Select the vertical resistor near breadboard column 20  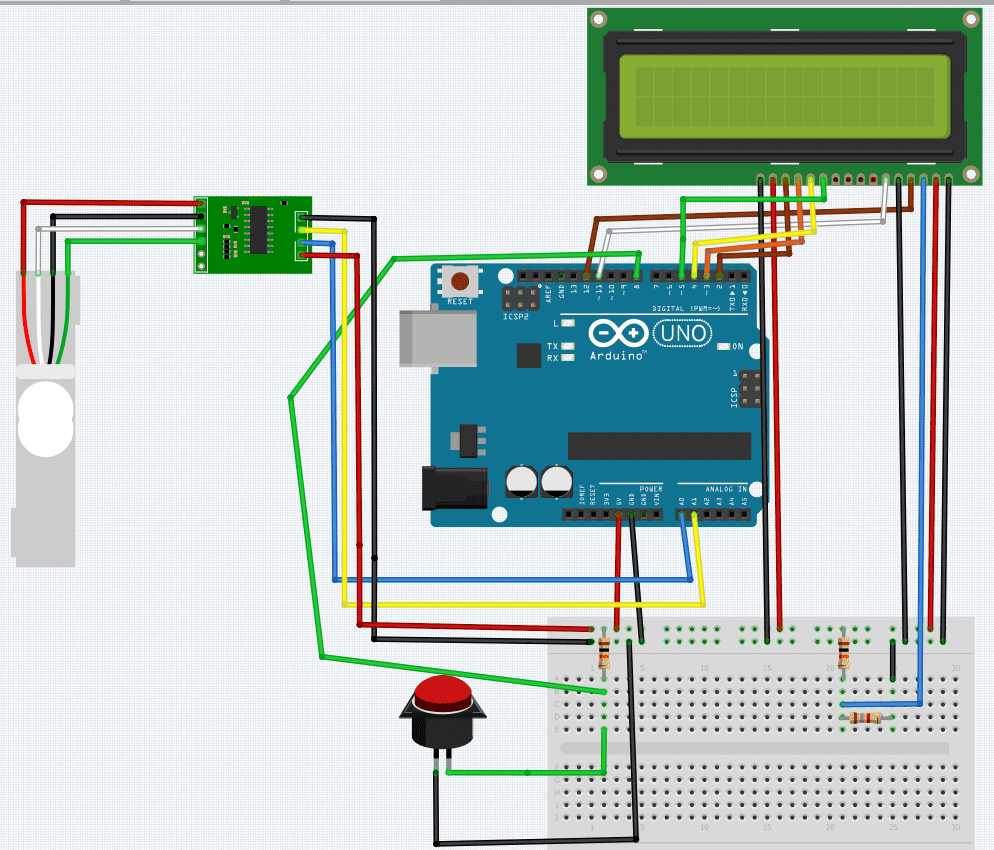[x=844, y=653]
